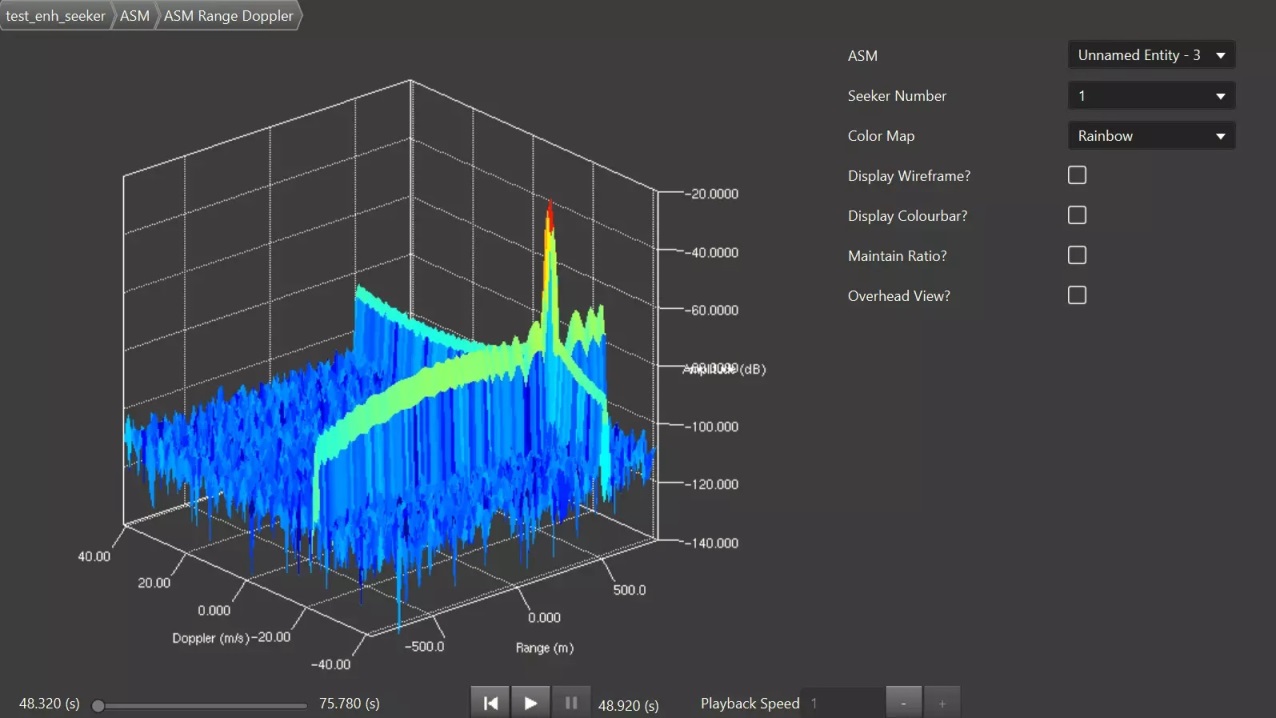Select the ASM breadcrumb item
The height and width of the screenshot is (718, 1276).
134,16
